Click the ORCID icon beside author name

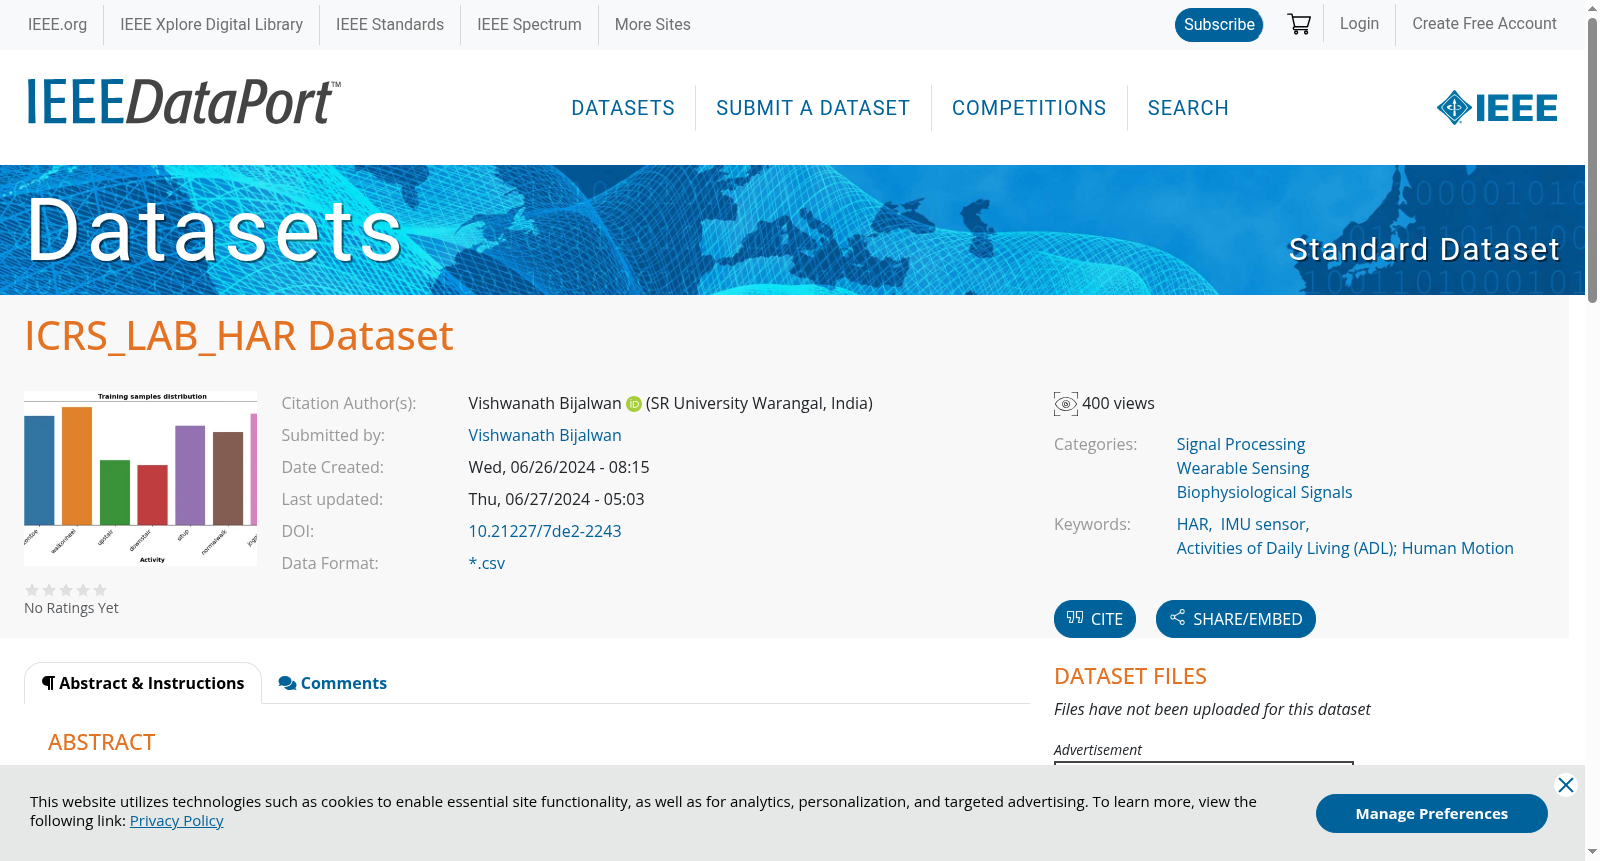[634, 404]
